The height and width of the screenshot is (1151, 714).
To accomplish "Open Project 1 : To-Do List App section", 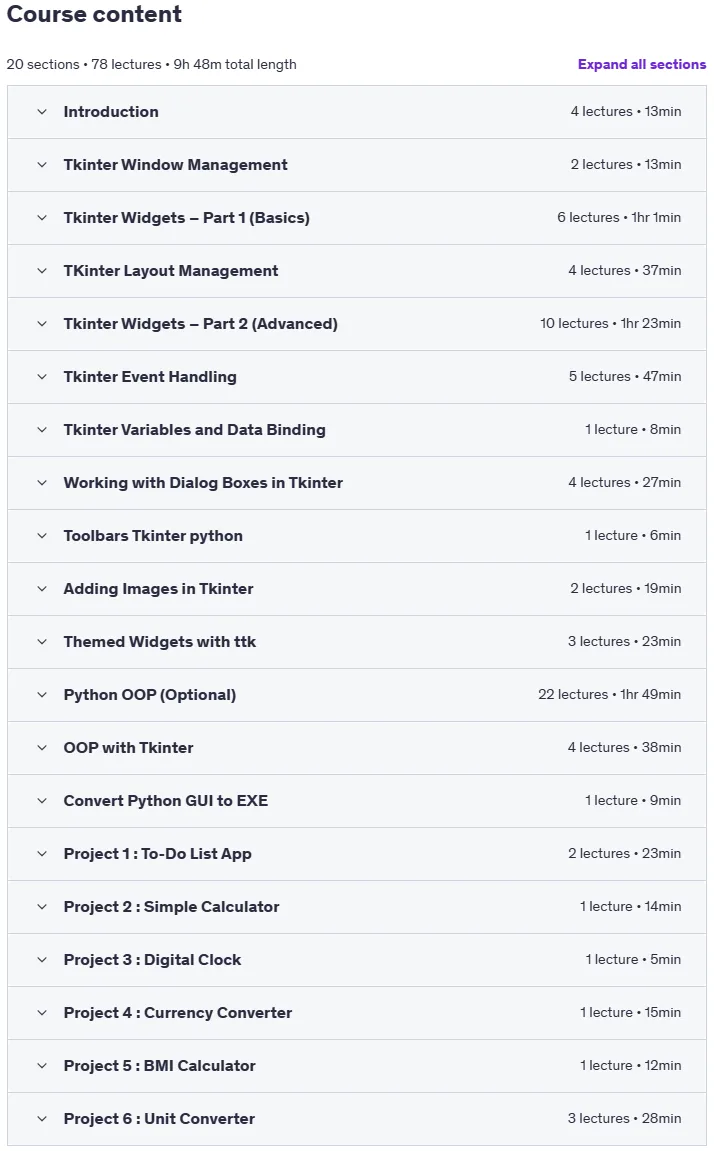I will coord(357,854).
